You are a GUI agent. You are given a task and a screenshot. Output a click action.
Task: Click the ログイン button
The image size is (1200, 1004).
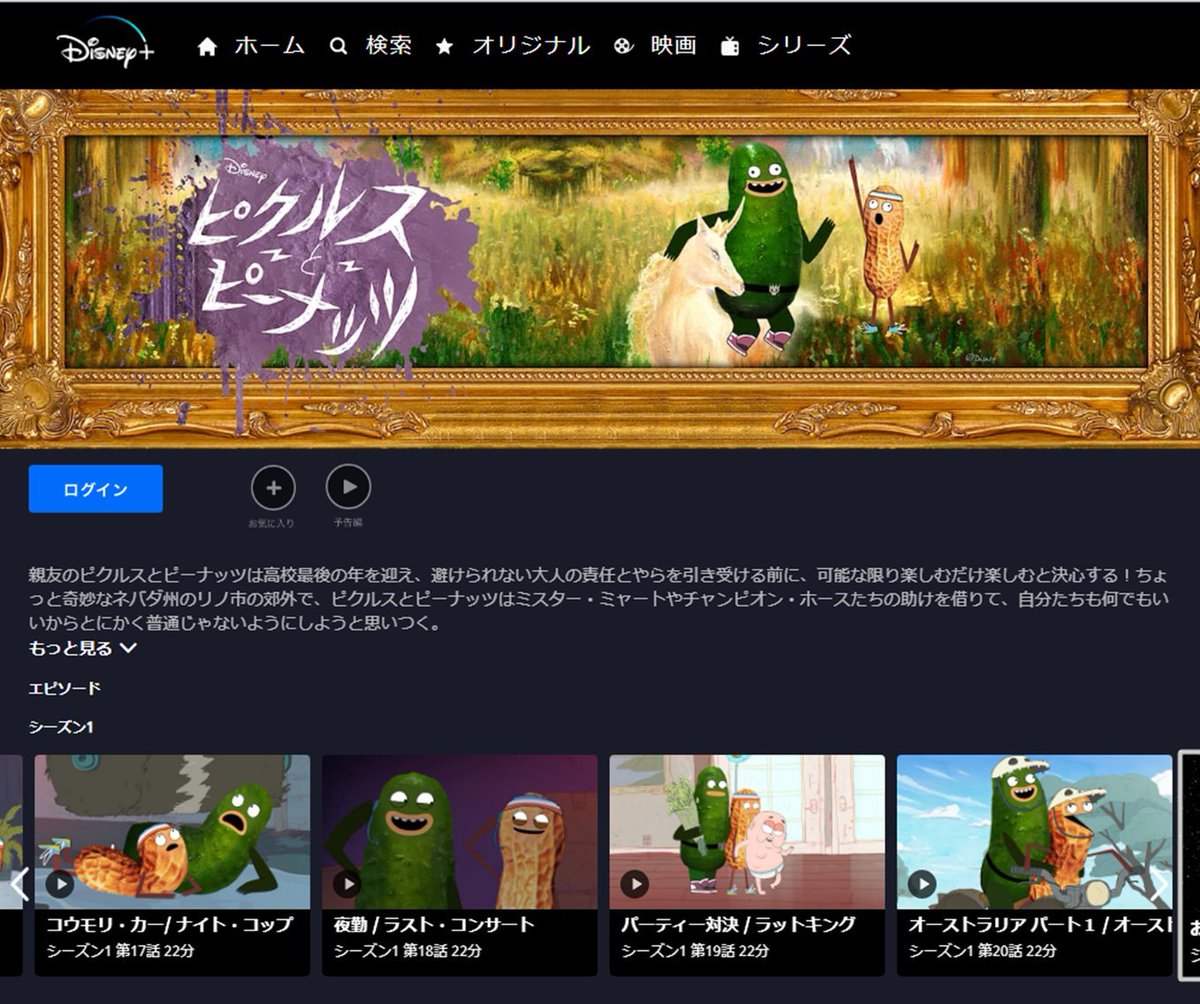tap(96, 489)
